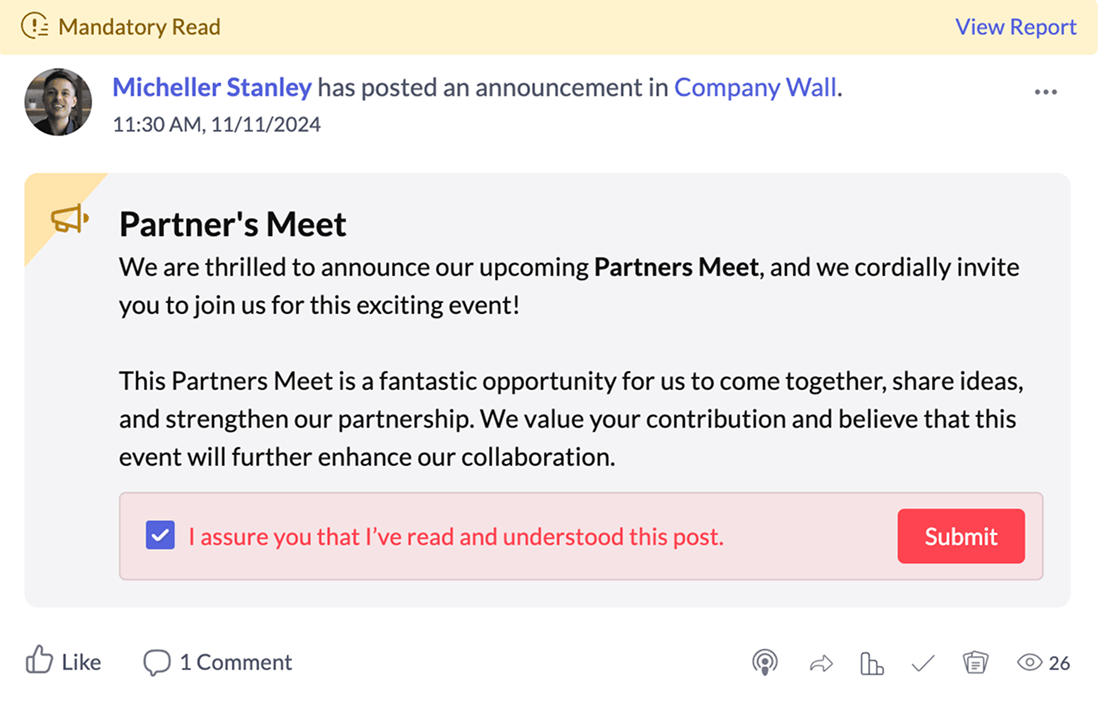Click the eye views icon
The width and height of the screenshot is (1099, 718).
[1029, 662]
